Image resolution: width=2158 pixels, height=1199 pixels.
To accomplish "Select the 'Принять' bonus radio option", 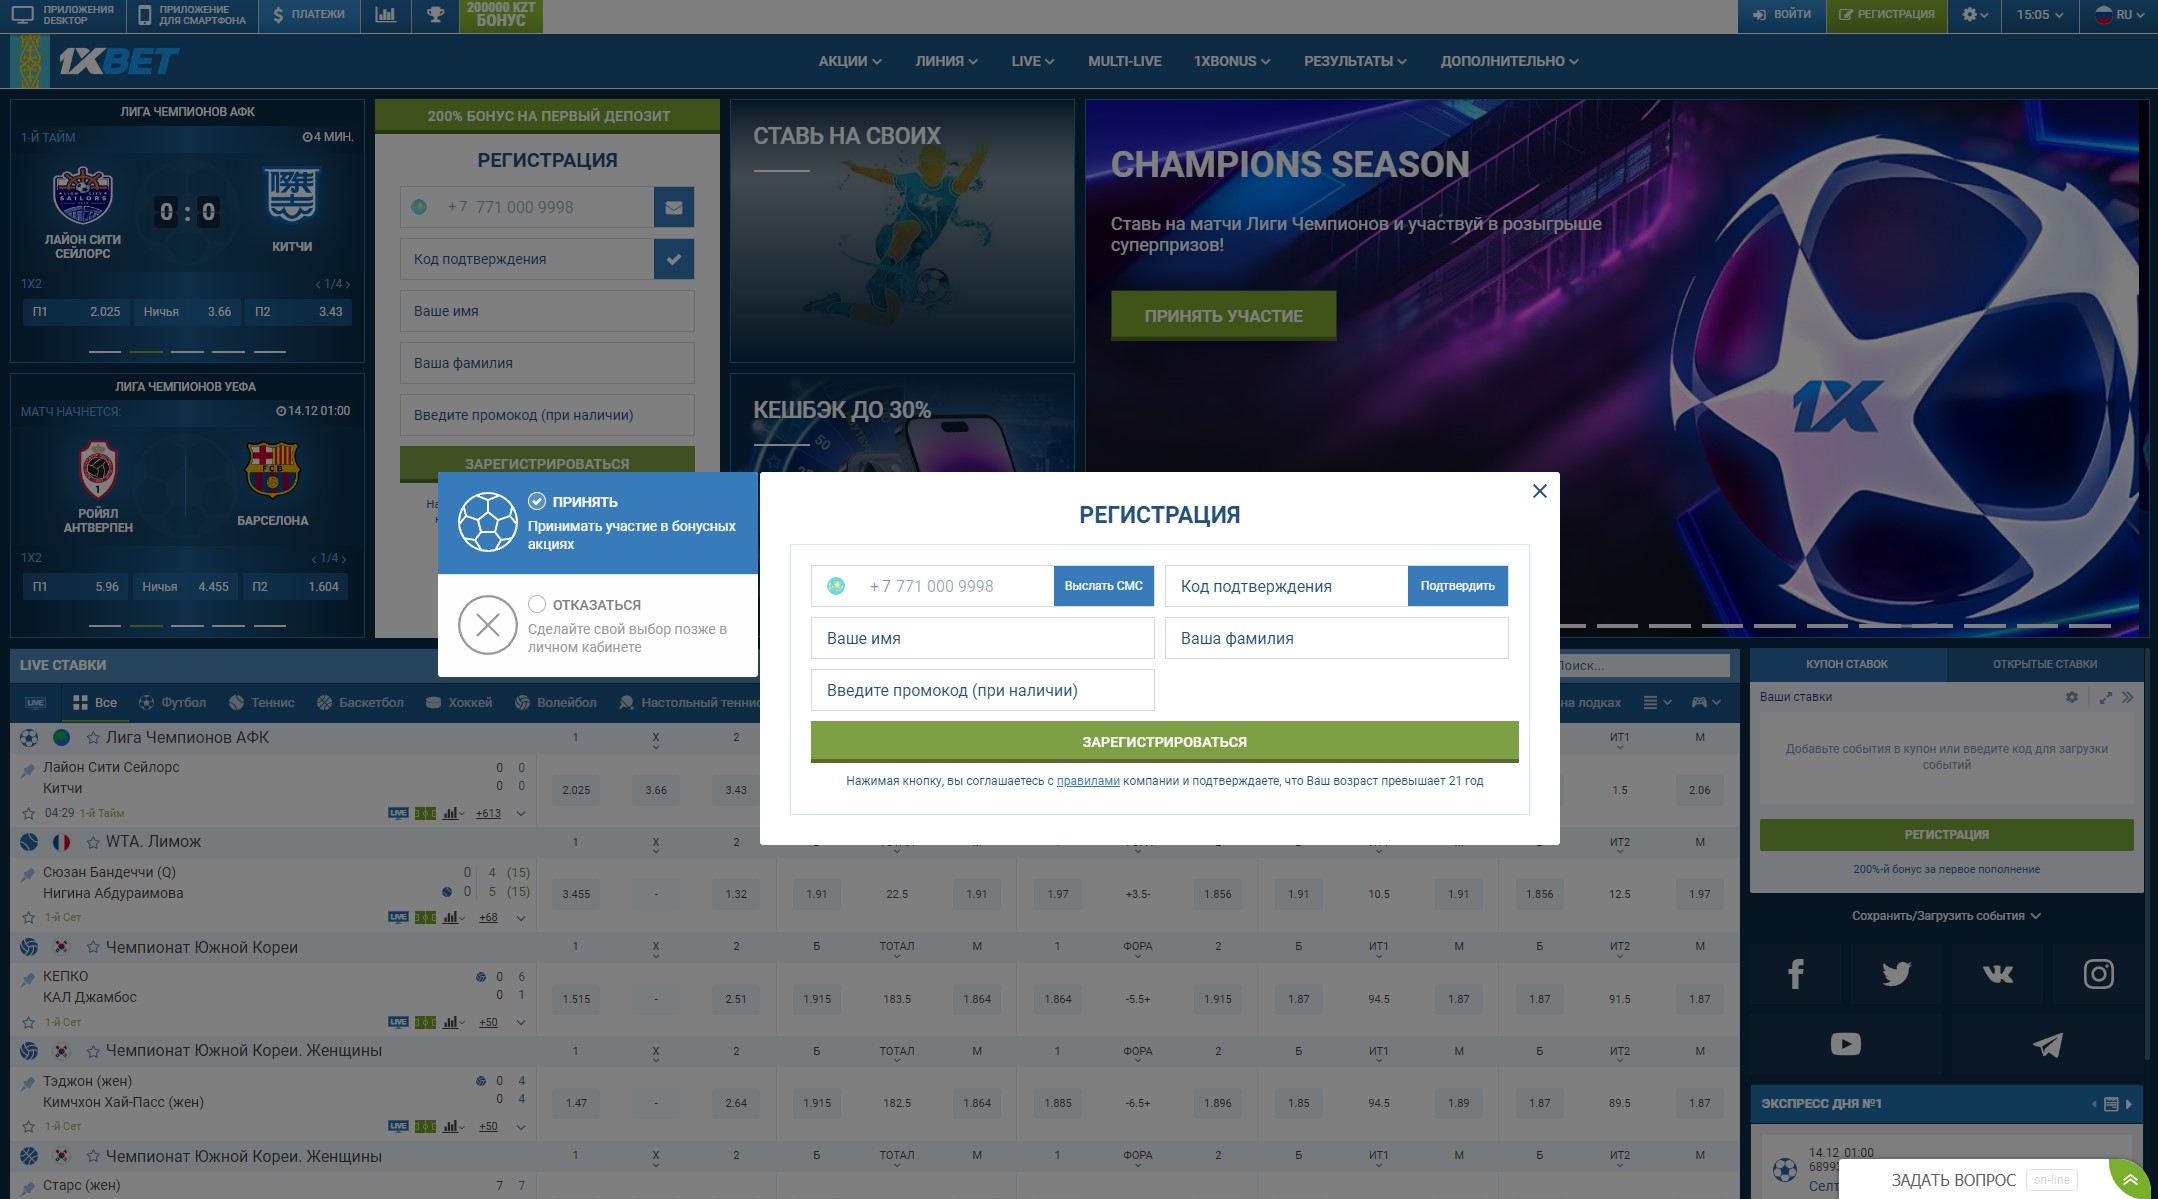I will pos(537,501).
